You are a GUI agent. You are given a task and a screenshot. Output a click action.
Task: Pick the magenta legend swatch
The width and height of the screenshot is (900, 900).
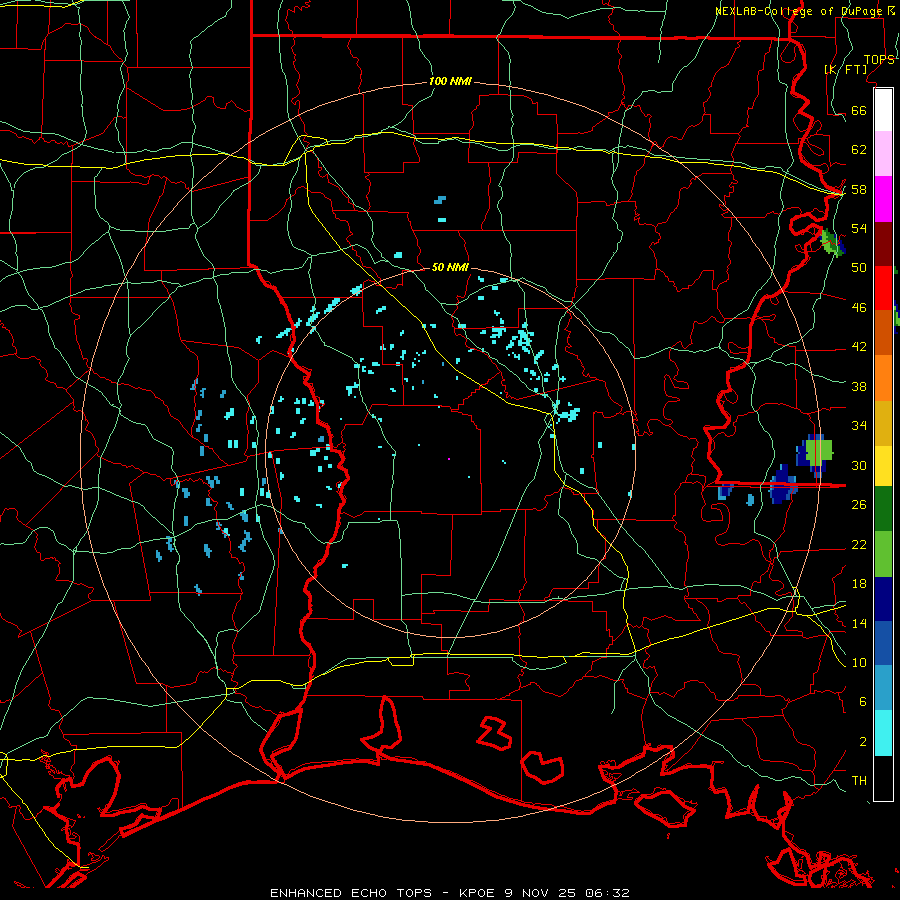(883, 199)
